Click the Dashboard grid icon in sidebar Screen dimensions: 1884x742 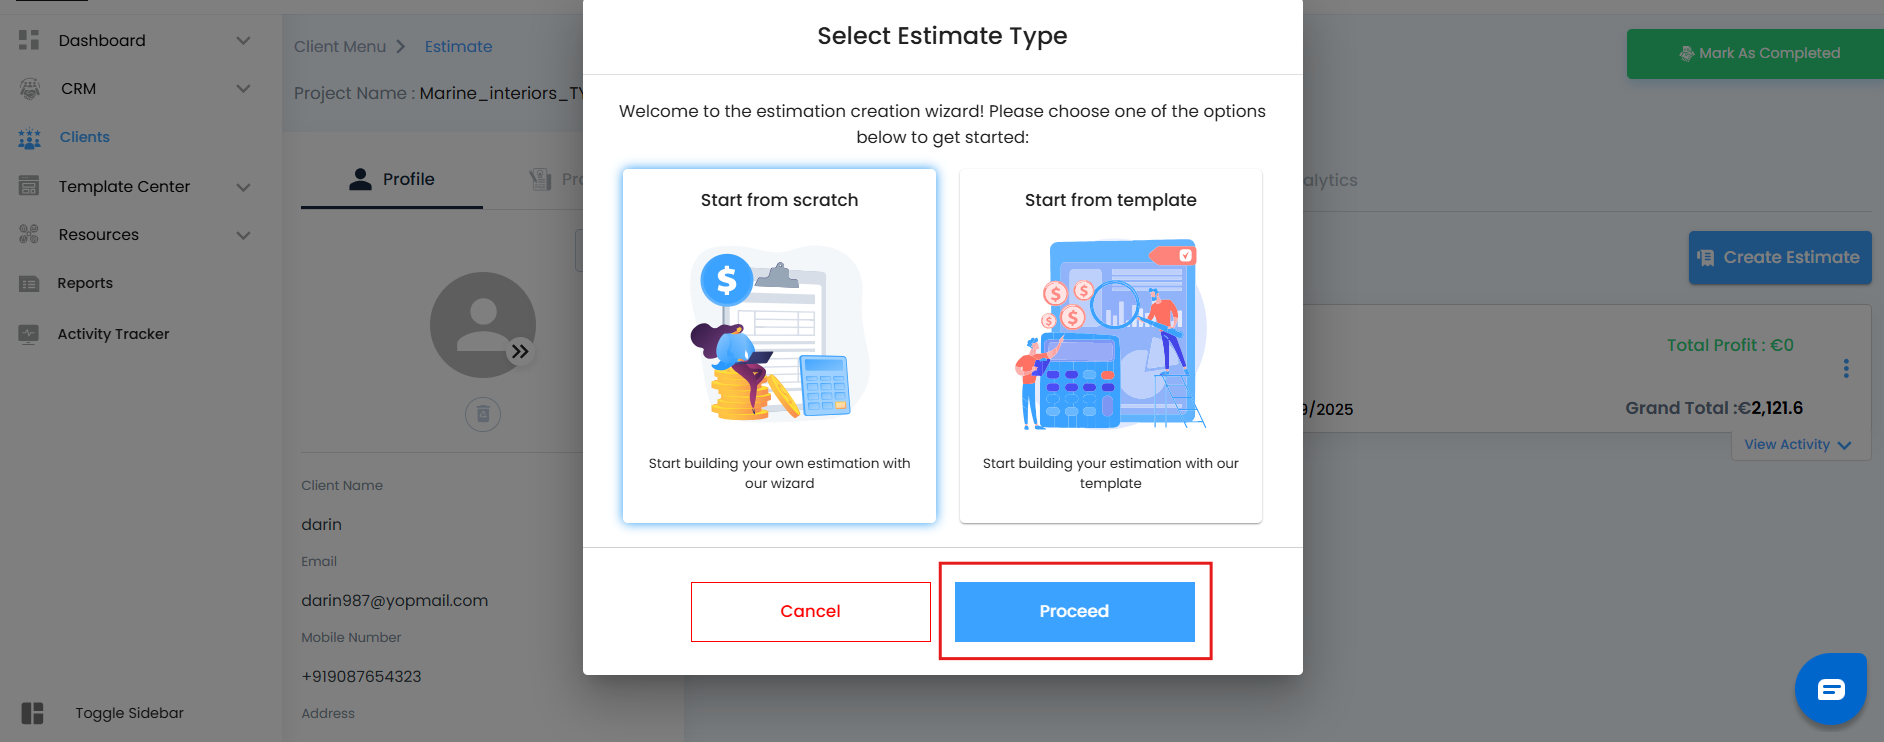[x=29, y=40]
